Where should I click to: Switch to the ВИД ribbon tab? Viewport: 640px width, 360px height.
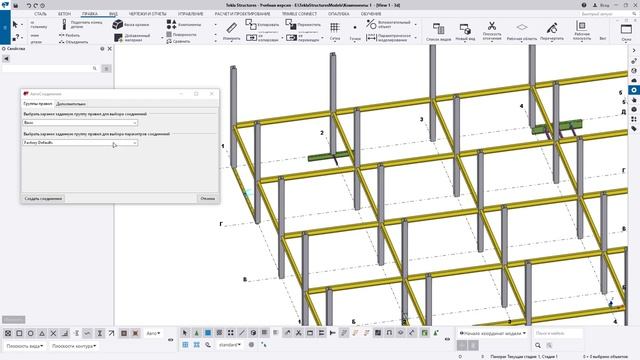click(x=113, y=14)
